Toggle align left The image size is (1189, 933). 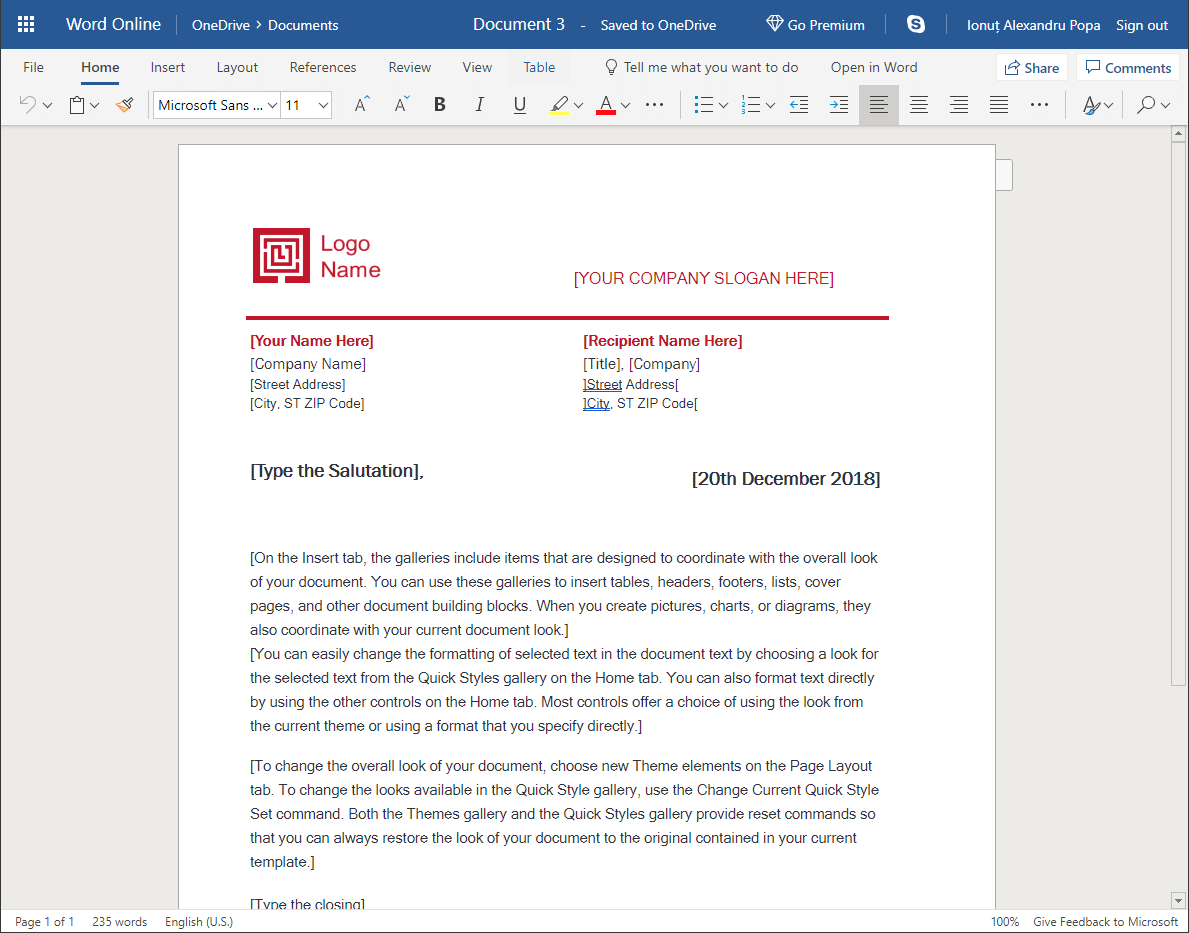tap(879, 105)
